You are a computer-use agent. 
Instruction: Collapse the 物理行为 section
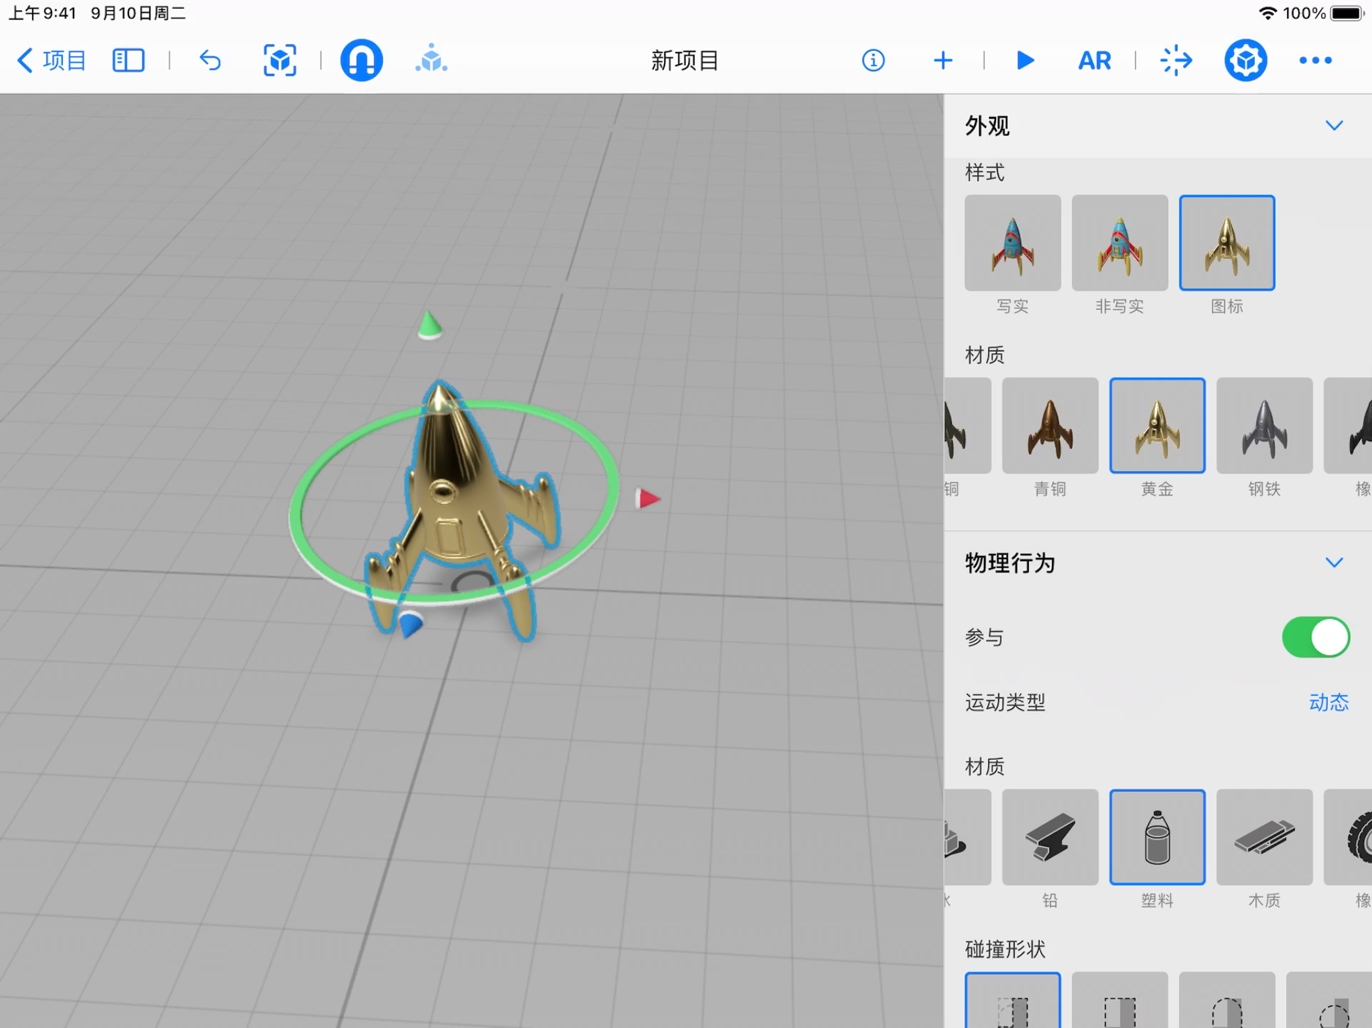point(1334,563)
